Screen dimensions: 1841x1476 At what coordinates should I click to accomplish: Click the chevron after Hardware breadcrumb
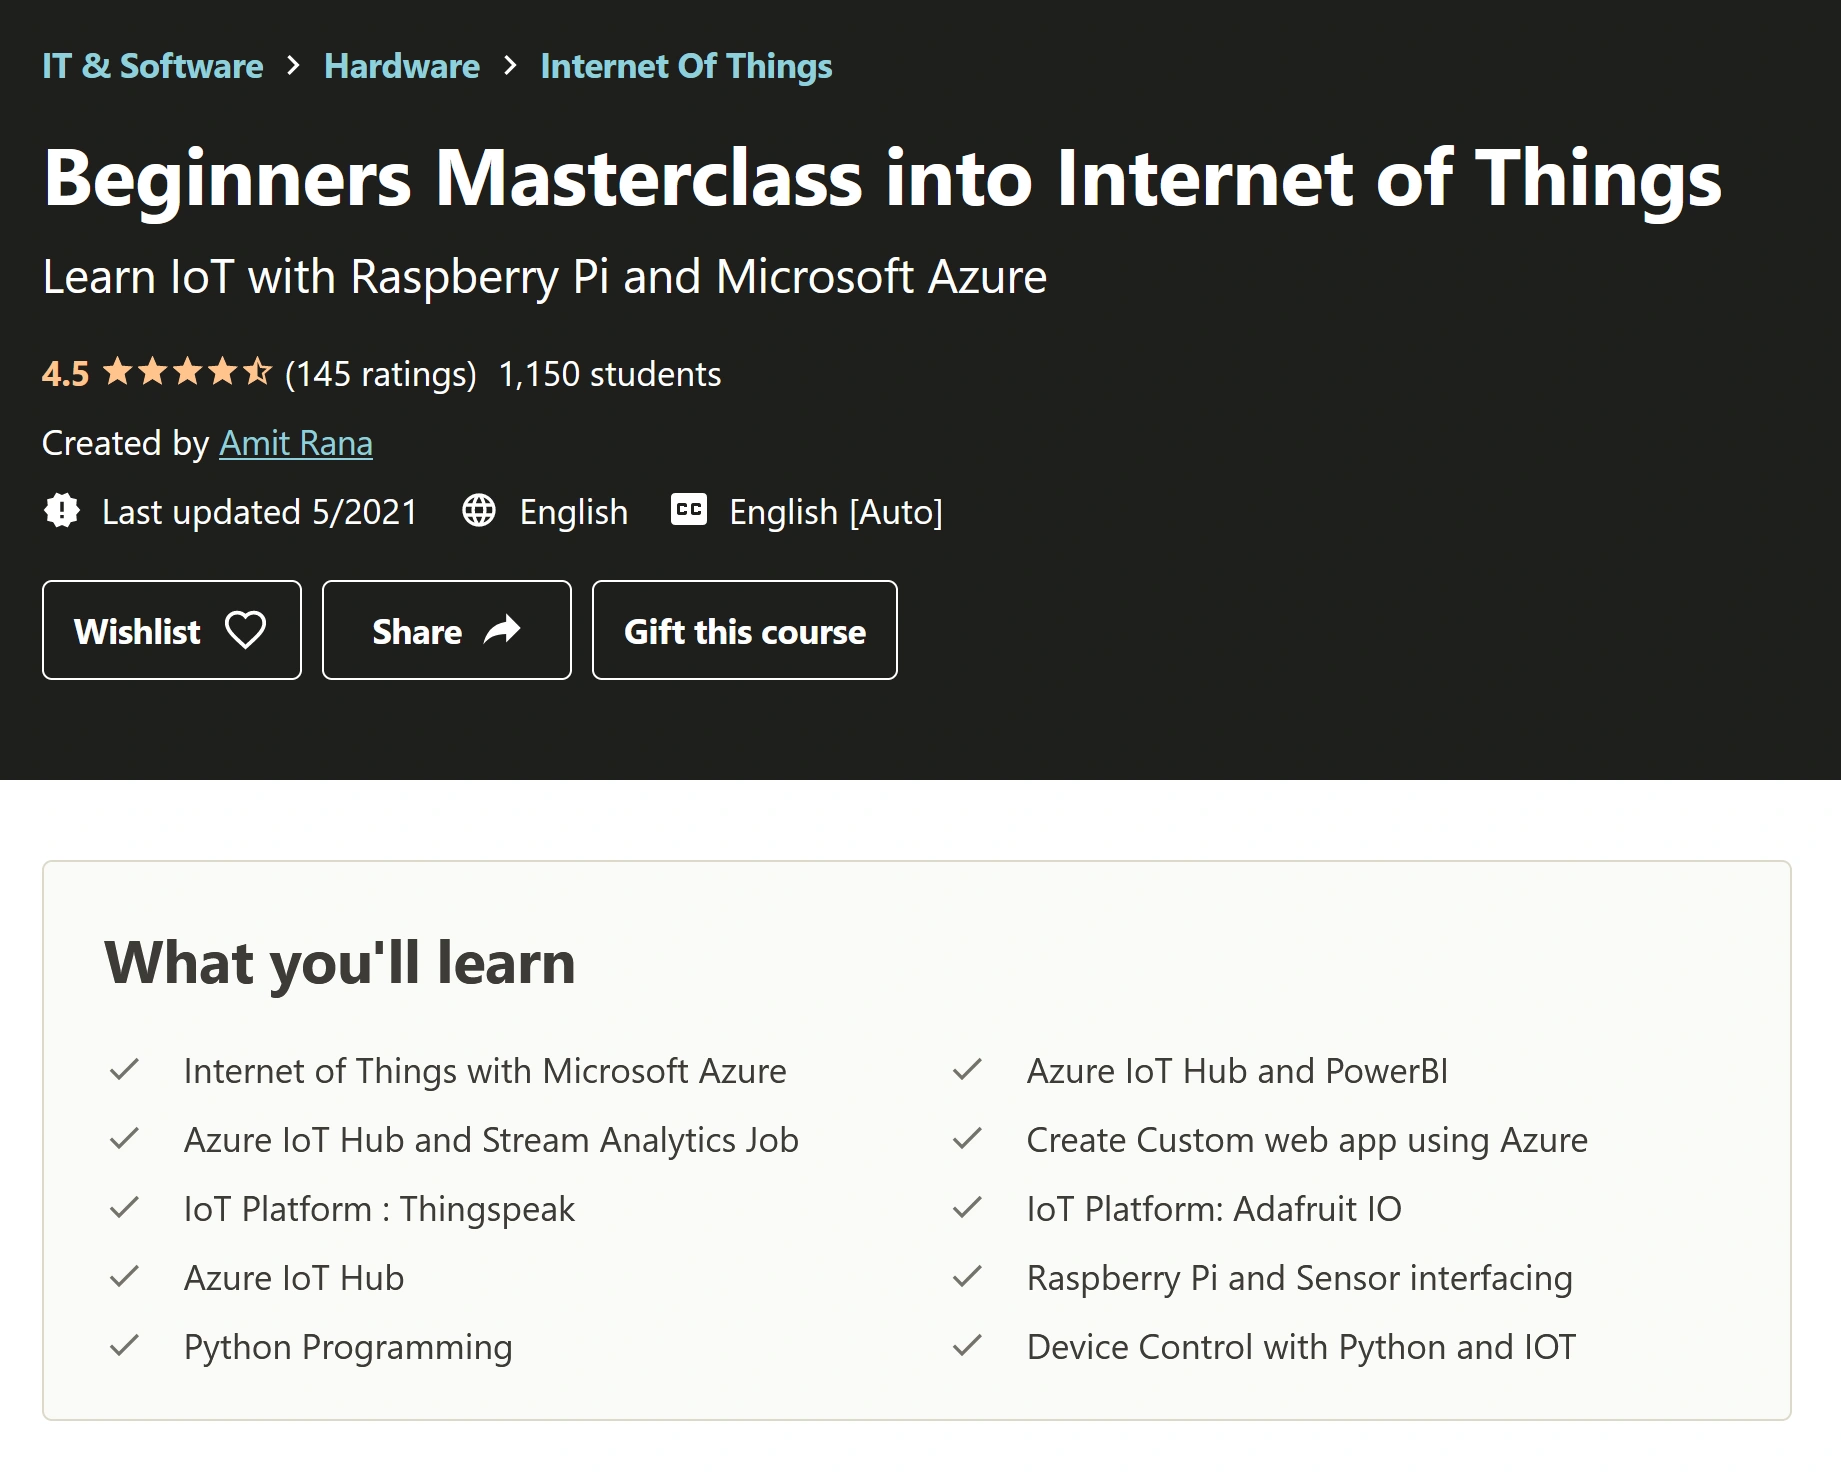pos(510,66)
